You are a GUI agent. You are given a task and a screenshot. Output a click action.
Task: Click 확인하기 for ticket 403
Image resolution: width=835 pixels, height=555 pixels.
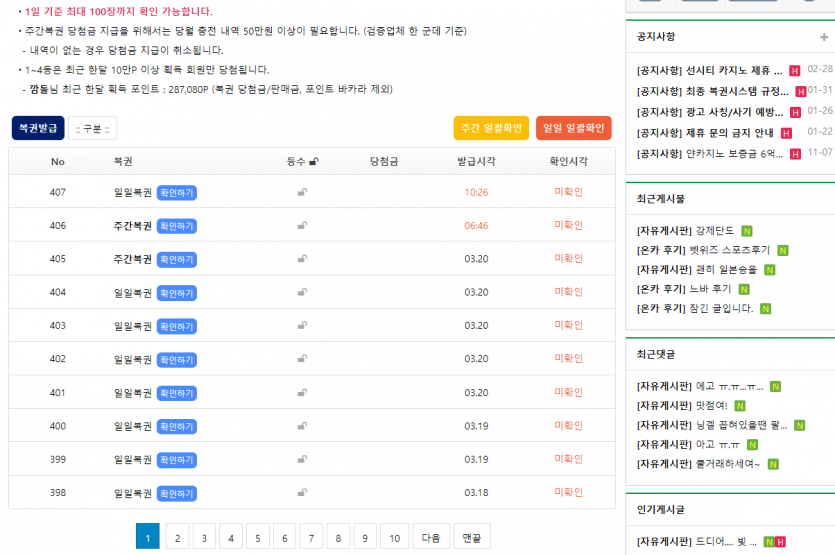(x=177, y=327)
